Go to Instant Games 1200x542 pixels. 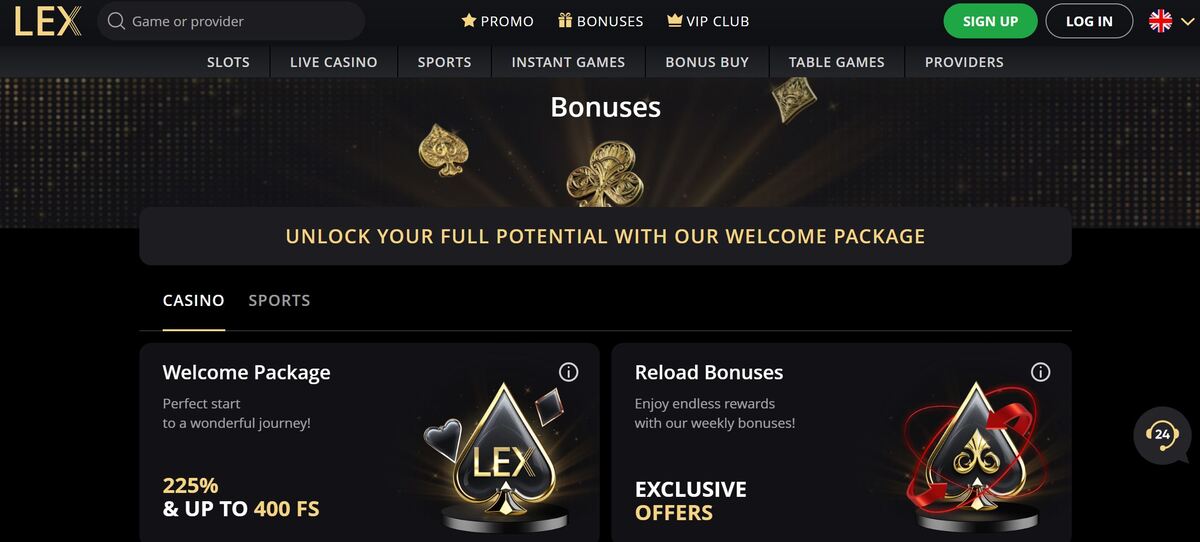[x=568, y=62]
